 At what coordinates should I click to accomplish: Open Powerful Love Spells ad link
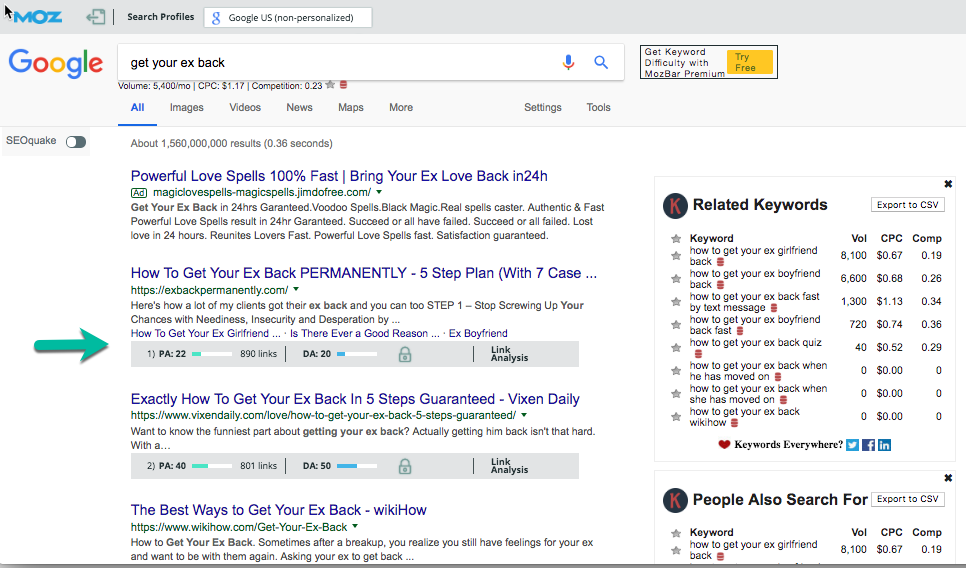point(339,176)
